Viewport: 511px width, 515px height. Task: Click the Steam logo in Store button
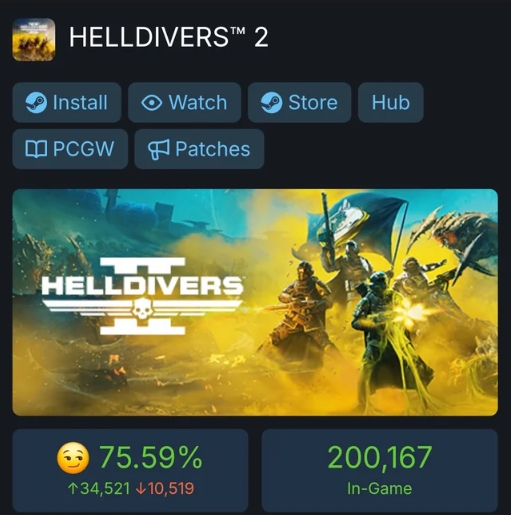coord(271,102)
